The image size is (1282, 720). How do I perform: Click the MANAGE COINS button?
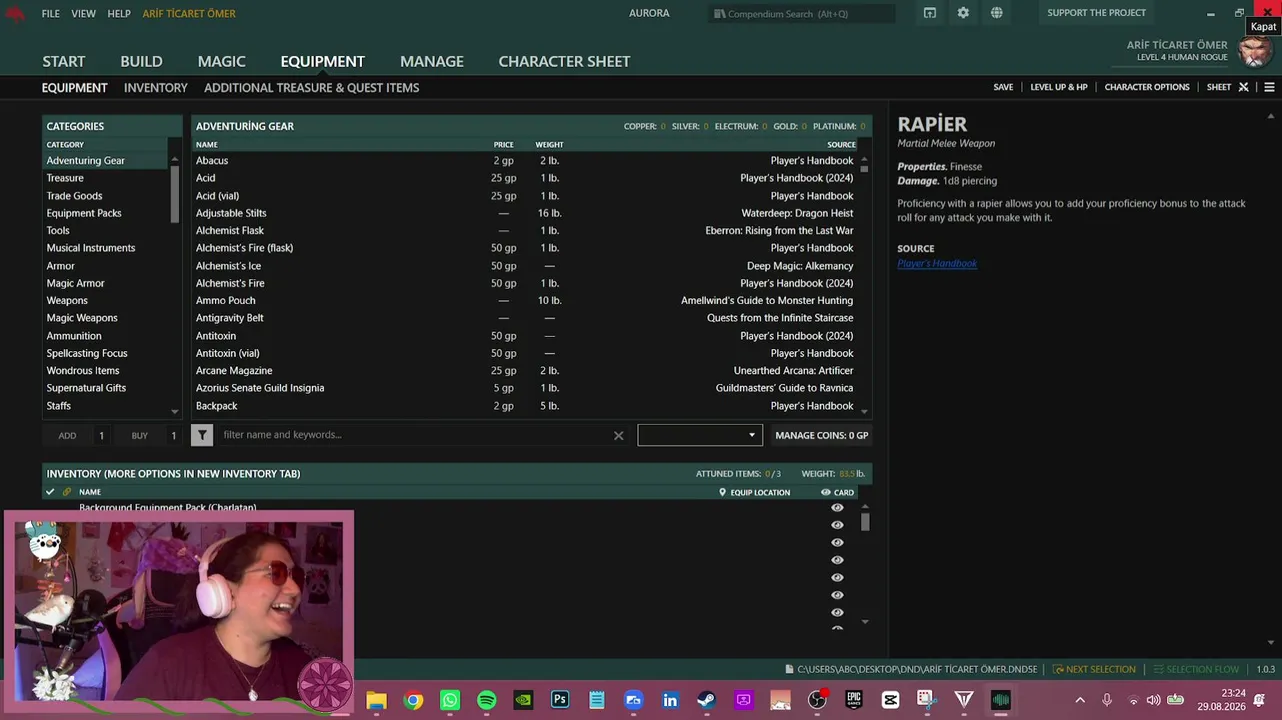click(822, 435)
